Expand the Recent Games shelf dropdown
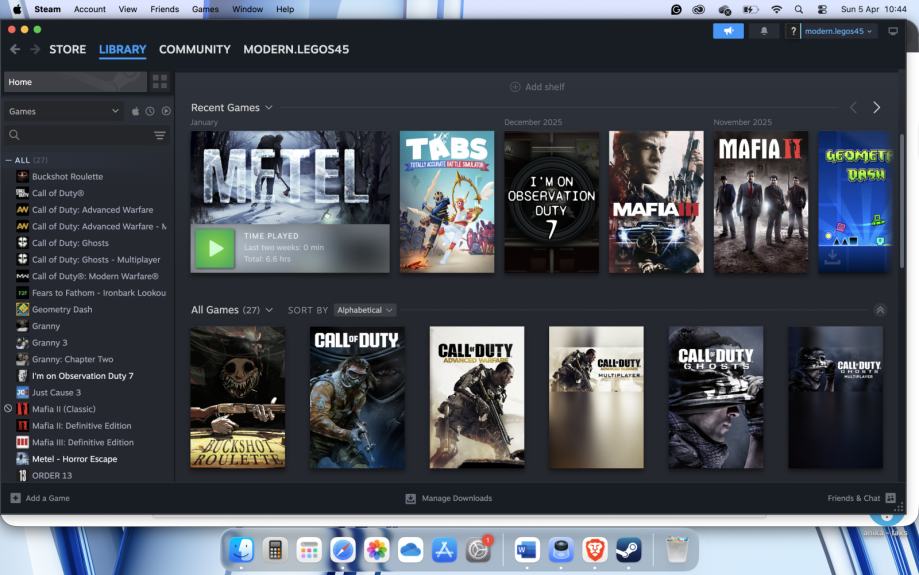Screen dimensions: 919x575 (x=268, y=108)
